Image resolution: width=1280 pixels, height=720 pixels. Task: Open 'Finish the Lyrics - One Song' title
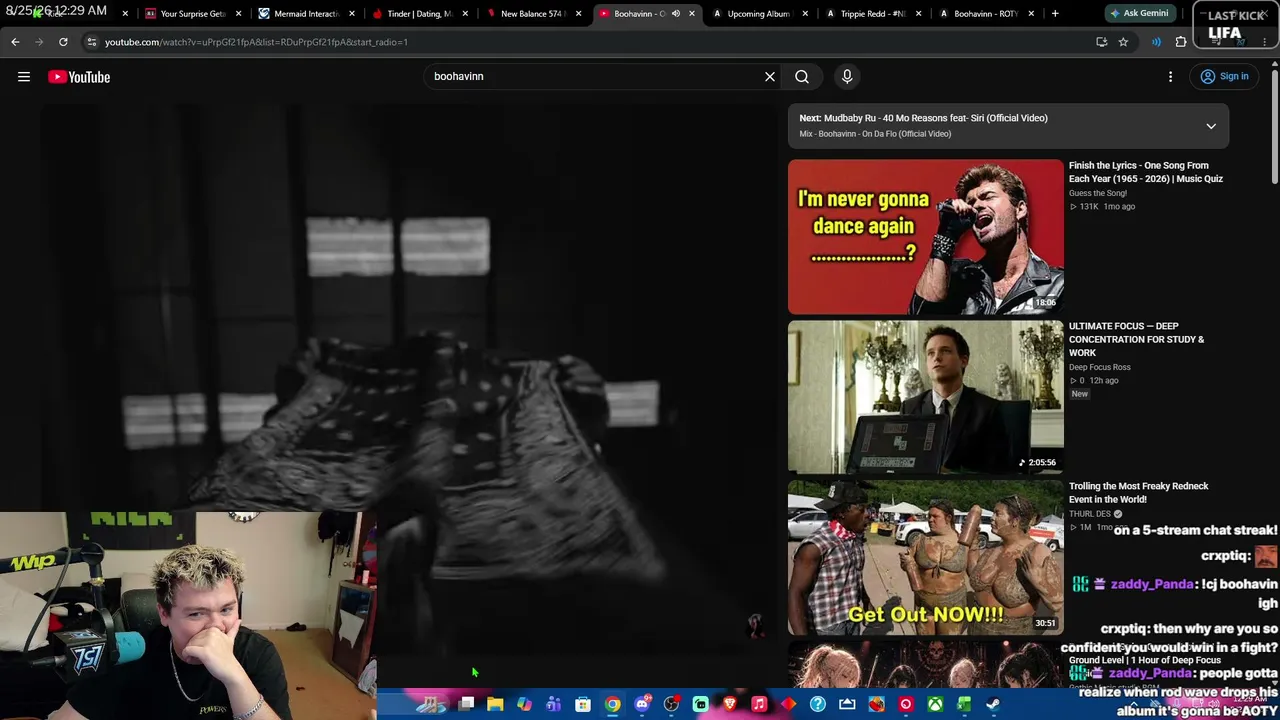(x=1146, y=172)
